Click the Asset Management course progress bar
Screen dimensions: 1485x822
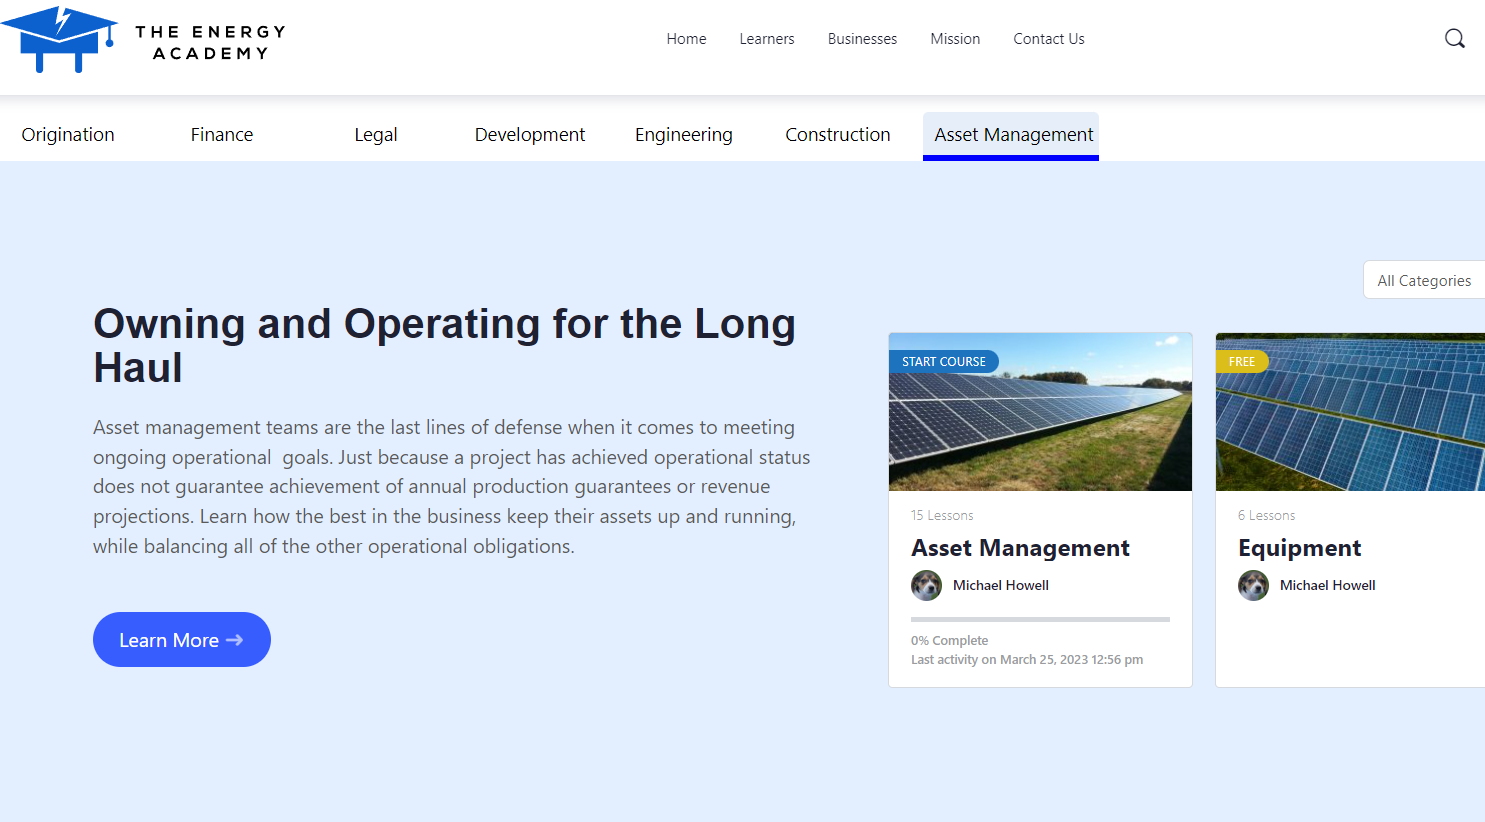click(1040, 620)
